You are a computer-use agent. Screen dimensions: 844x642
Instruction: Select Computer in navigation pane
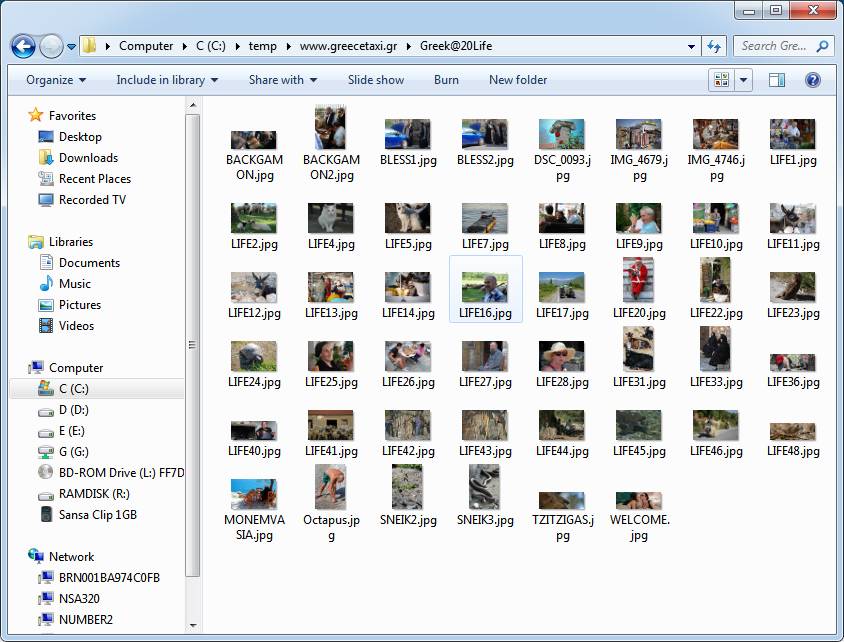76,368
